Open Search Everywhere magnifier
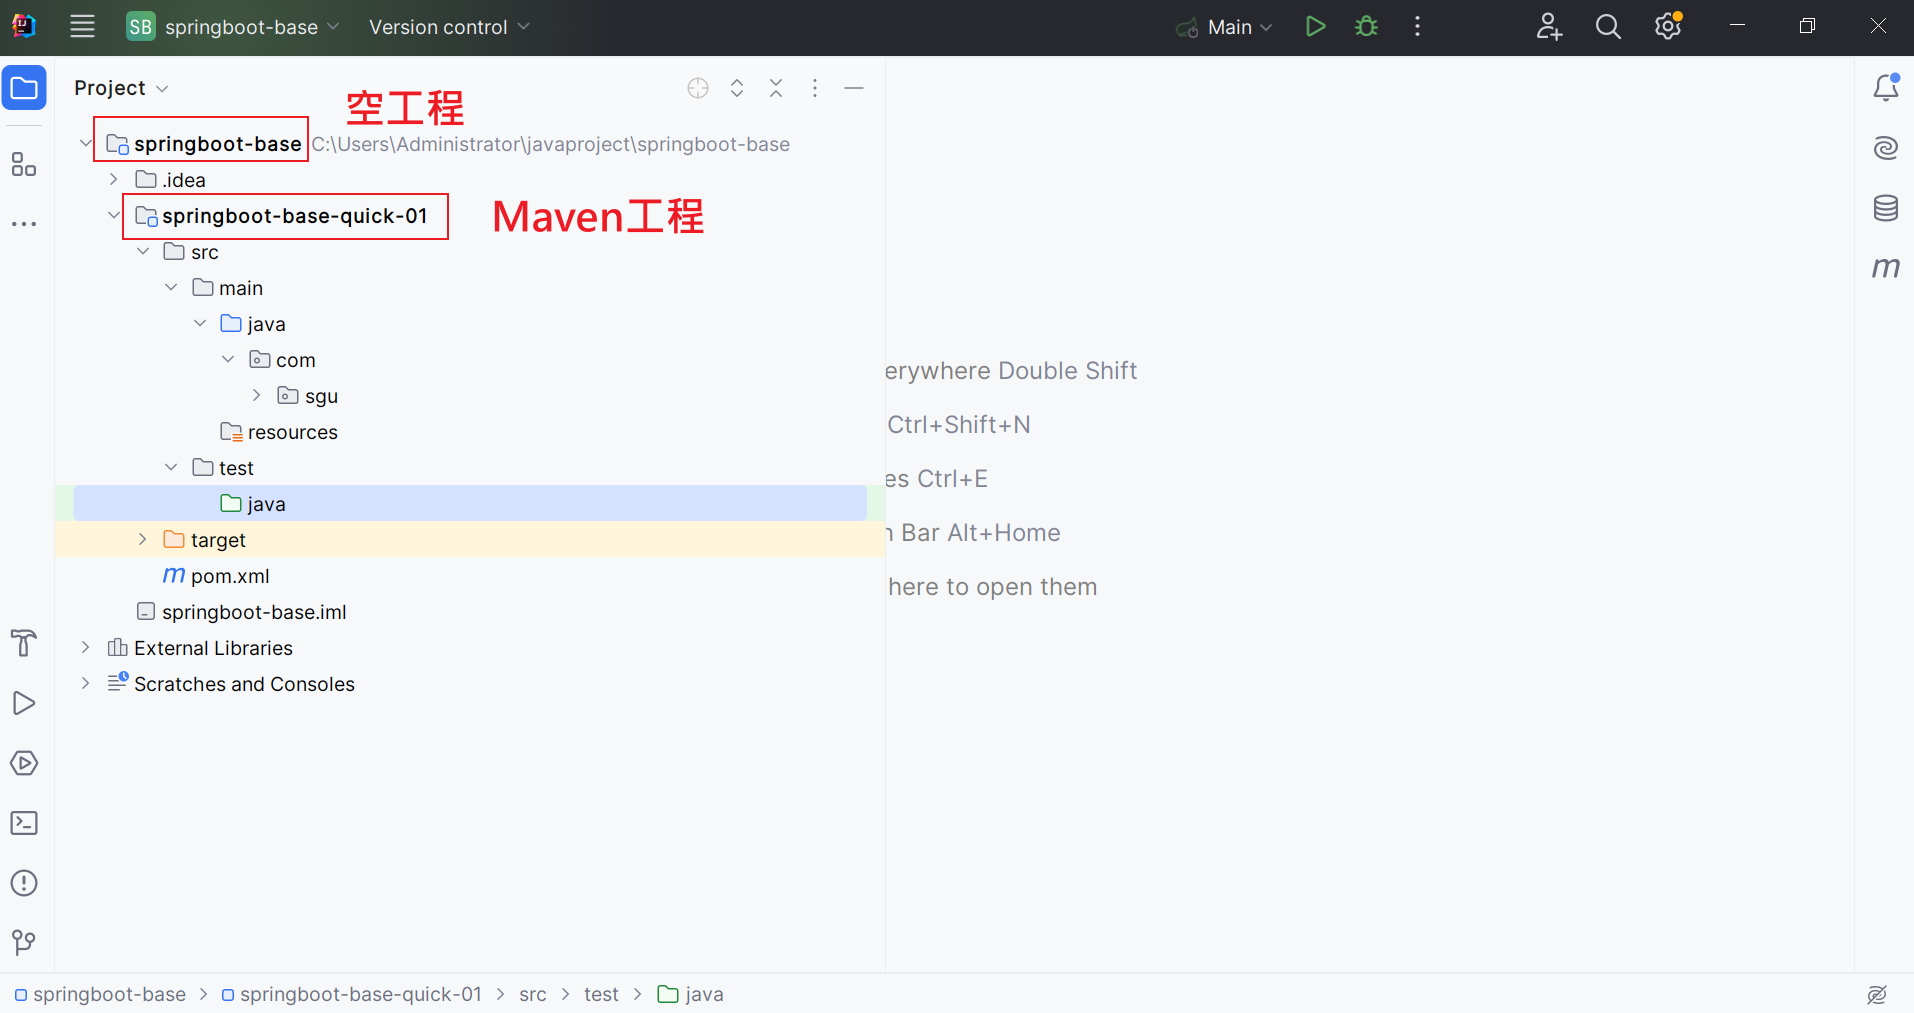 click(x=1608, y=27)
